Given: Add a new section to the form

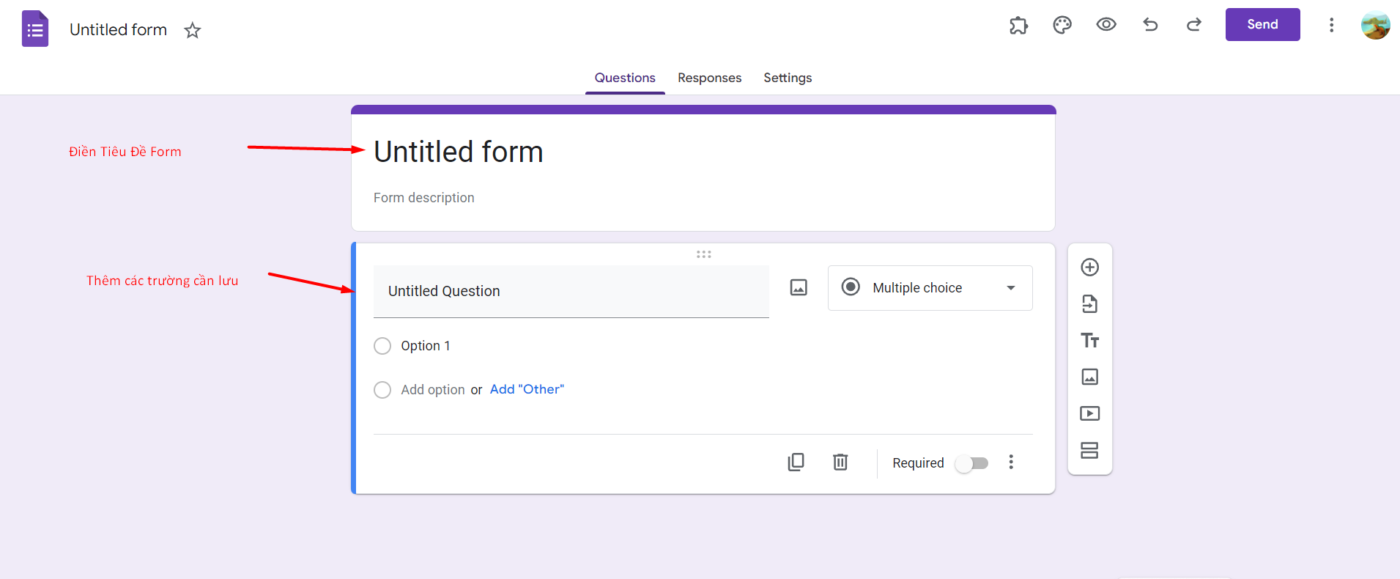Looking at the screenshot, I should pos(1089,450).
